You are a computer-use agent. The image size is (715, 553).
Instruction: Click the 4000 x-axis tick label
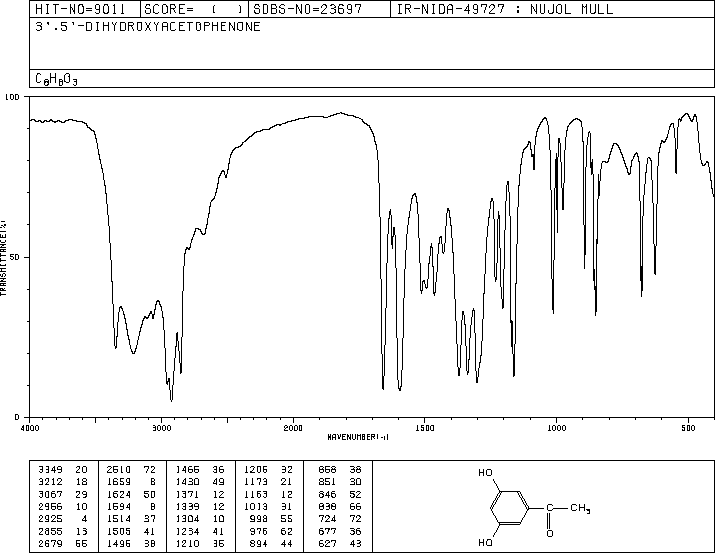(30, 428)
